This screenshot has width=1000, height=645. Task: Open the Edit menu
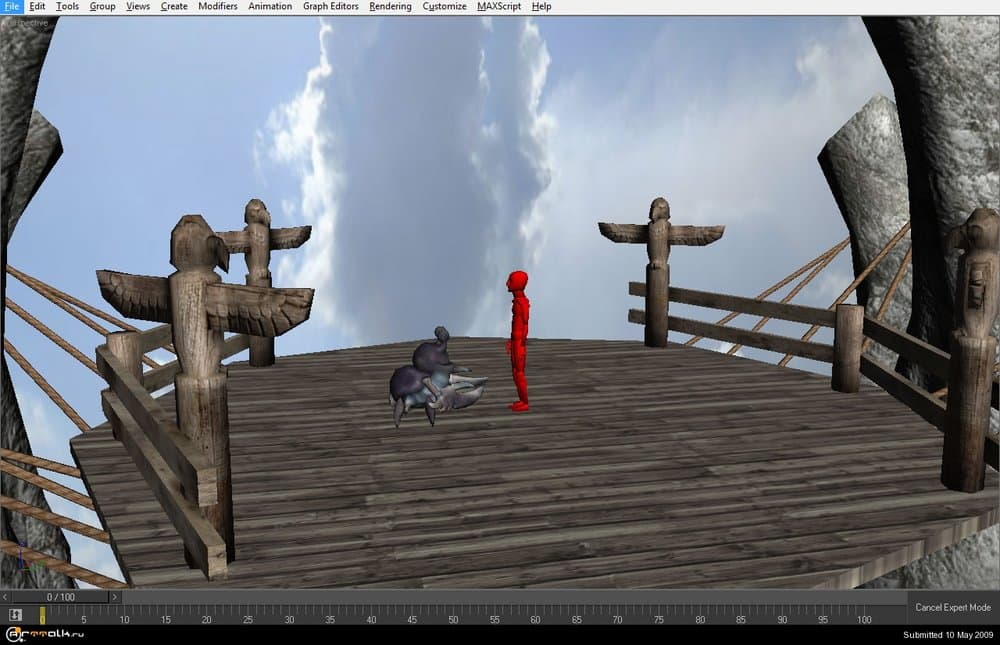pyautogui.click(x=37, y=6)
